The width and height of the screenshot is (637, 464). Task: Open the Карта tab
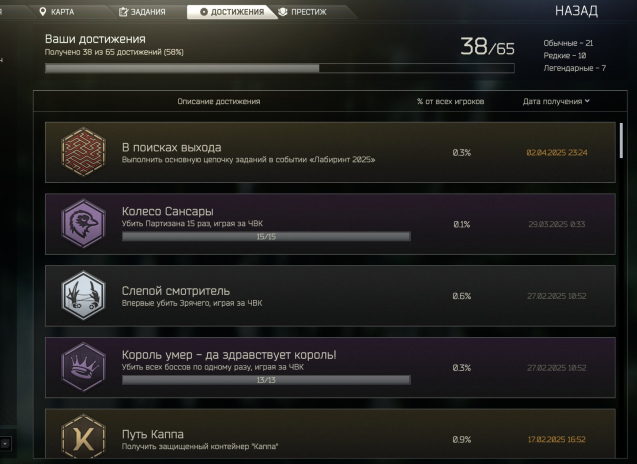pos(57,12)
